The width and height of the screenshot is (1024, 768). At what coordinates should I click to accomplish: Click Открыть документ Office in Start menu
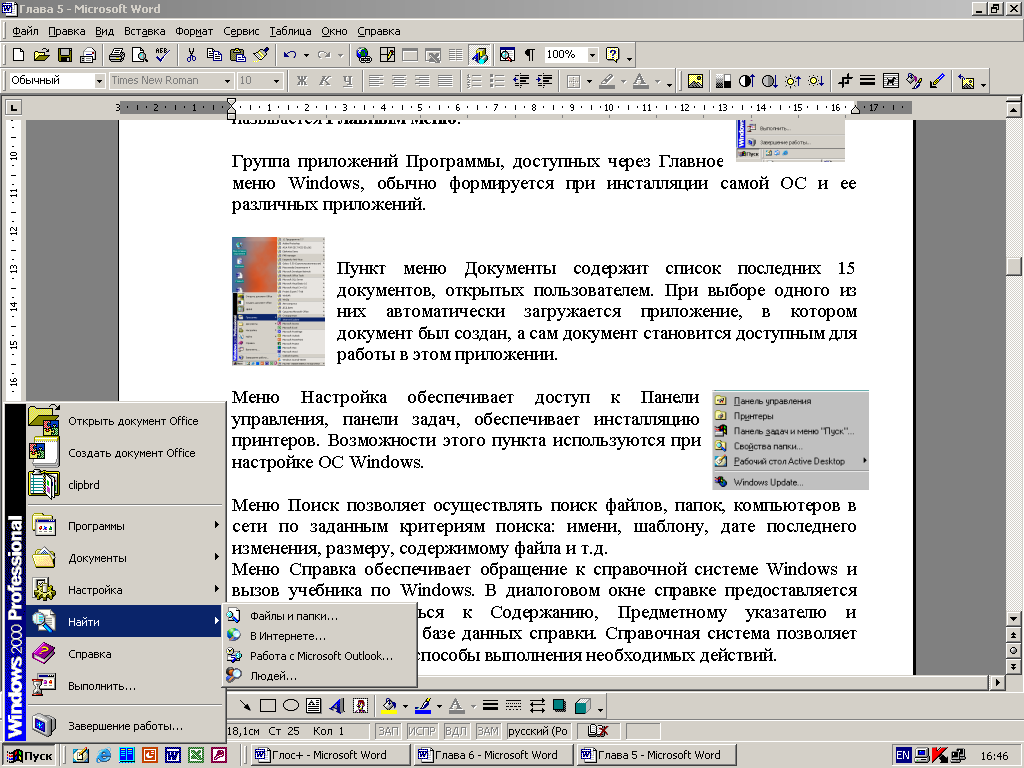(x=124, y=421)
